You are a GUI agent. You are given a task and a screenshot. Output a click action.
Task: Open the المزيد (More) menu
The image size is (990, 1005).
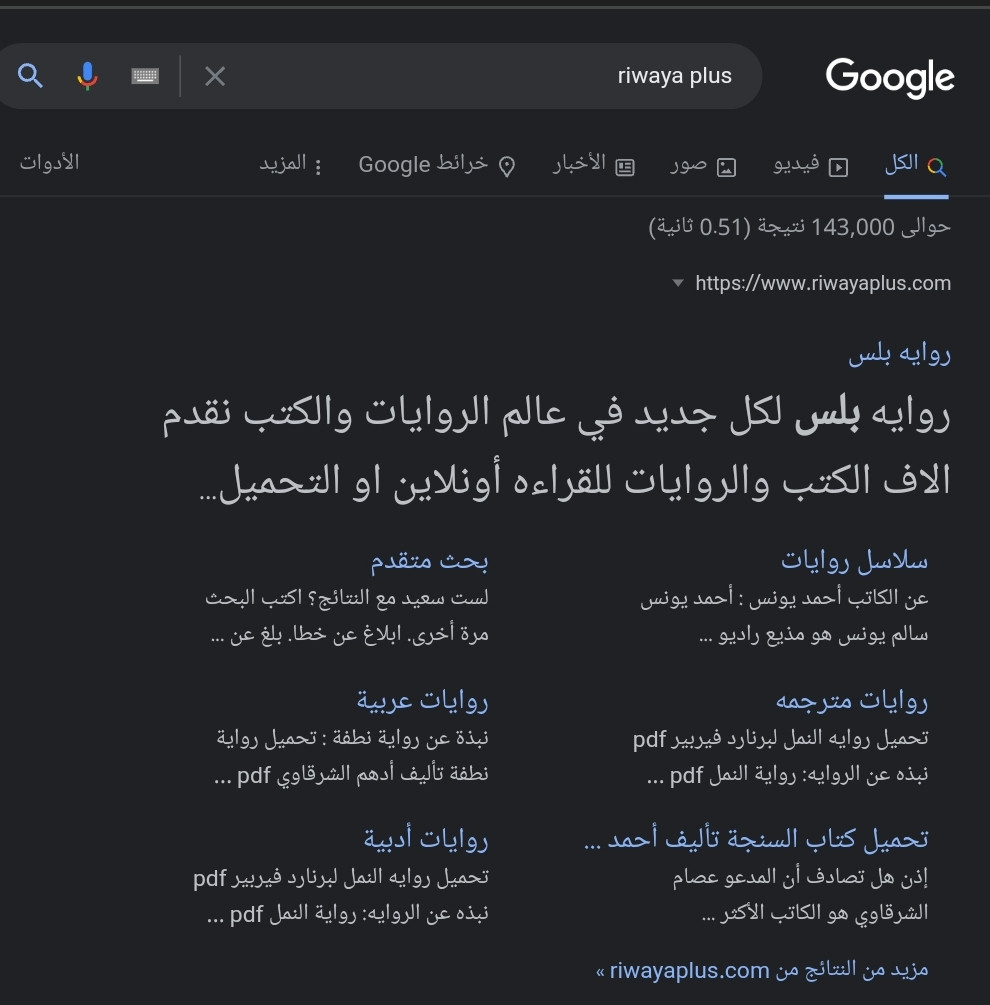click(x=290, y=164)
